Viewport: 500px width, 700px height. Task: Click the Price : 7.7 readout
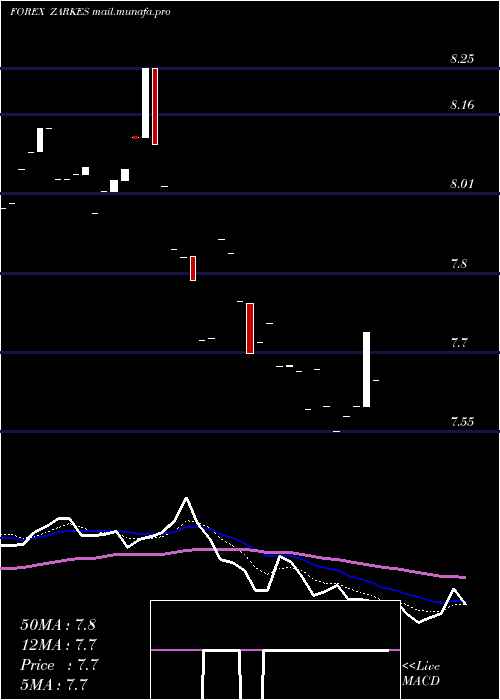[x=58, y=665]
